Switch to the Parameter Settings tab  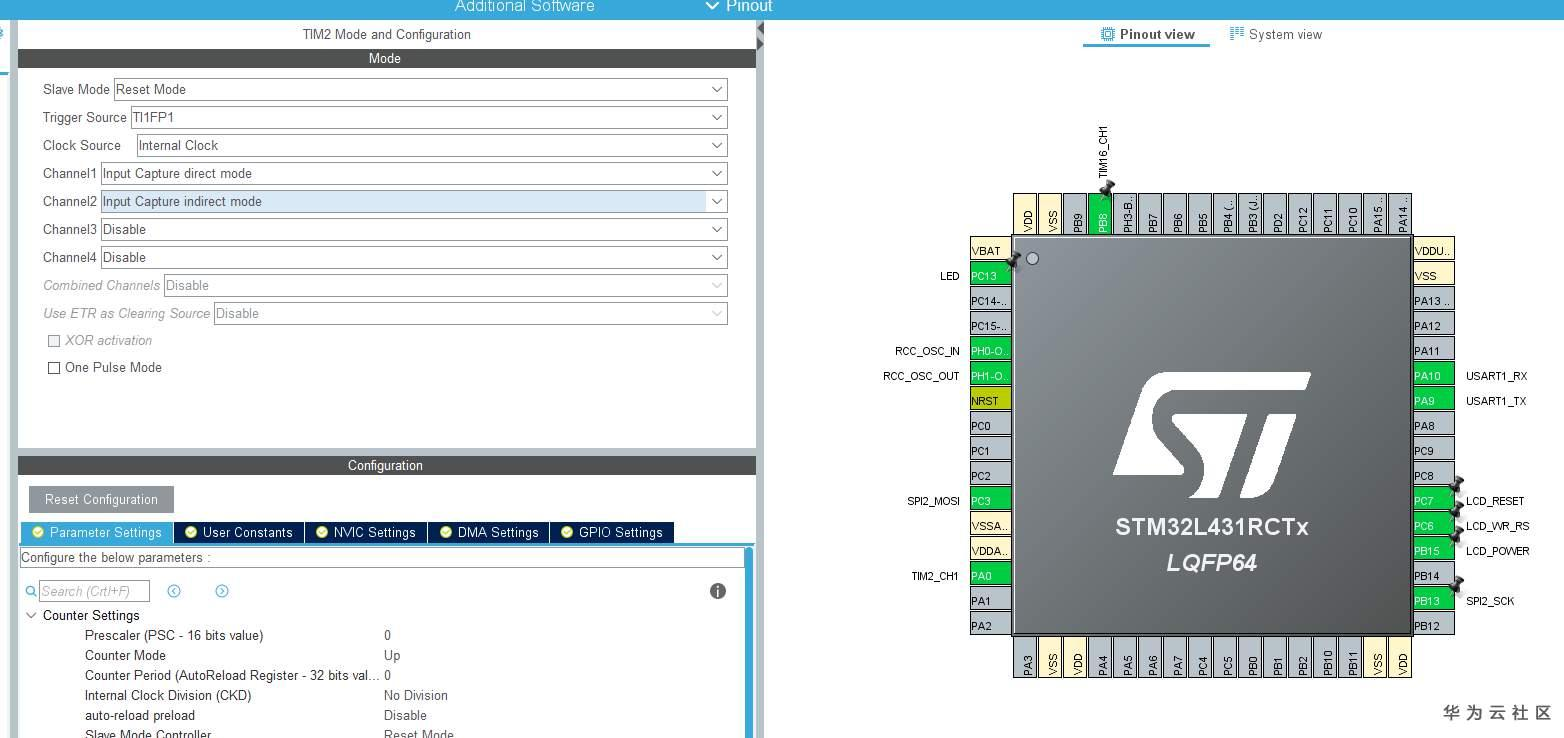pos(97,532)
